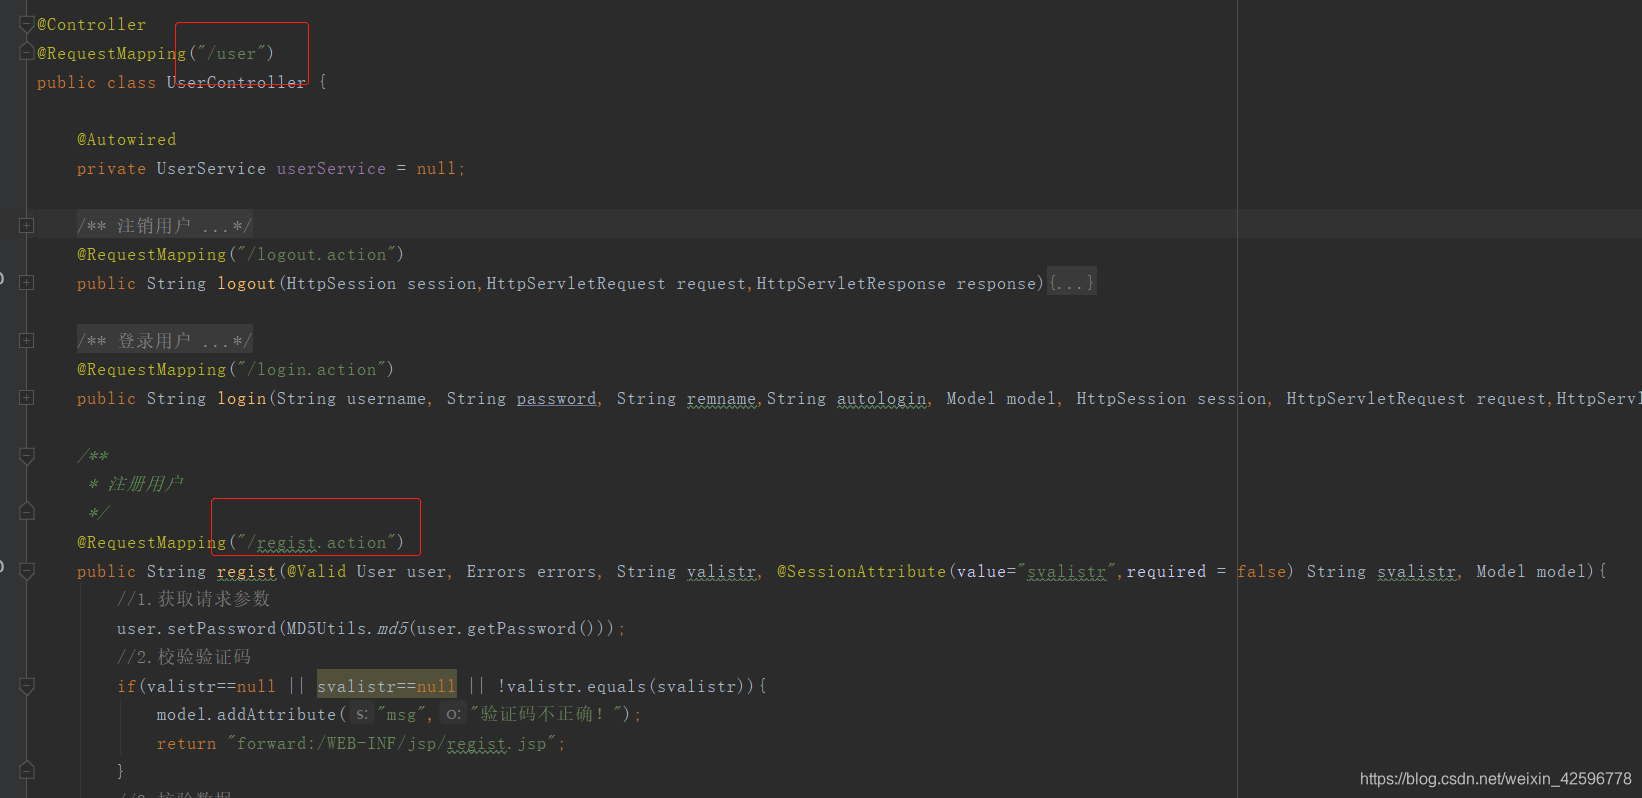Click fold marker on @RequestMapping("/user") line

tap(27, 52)
